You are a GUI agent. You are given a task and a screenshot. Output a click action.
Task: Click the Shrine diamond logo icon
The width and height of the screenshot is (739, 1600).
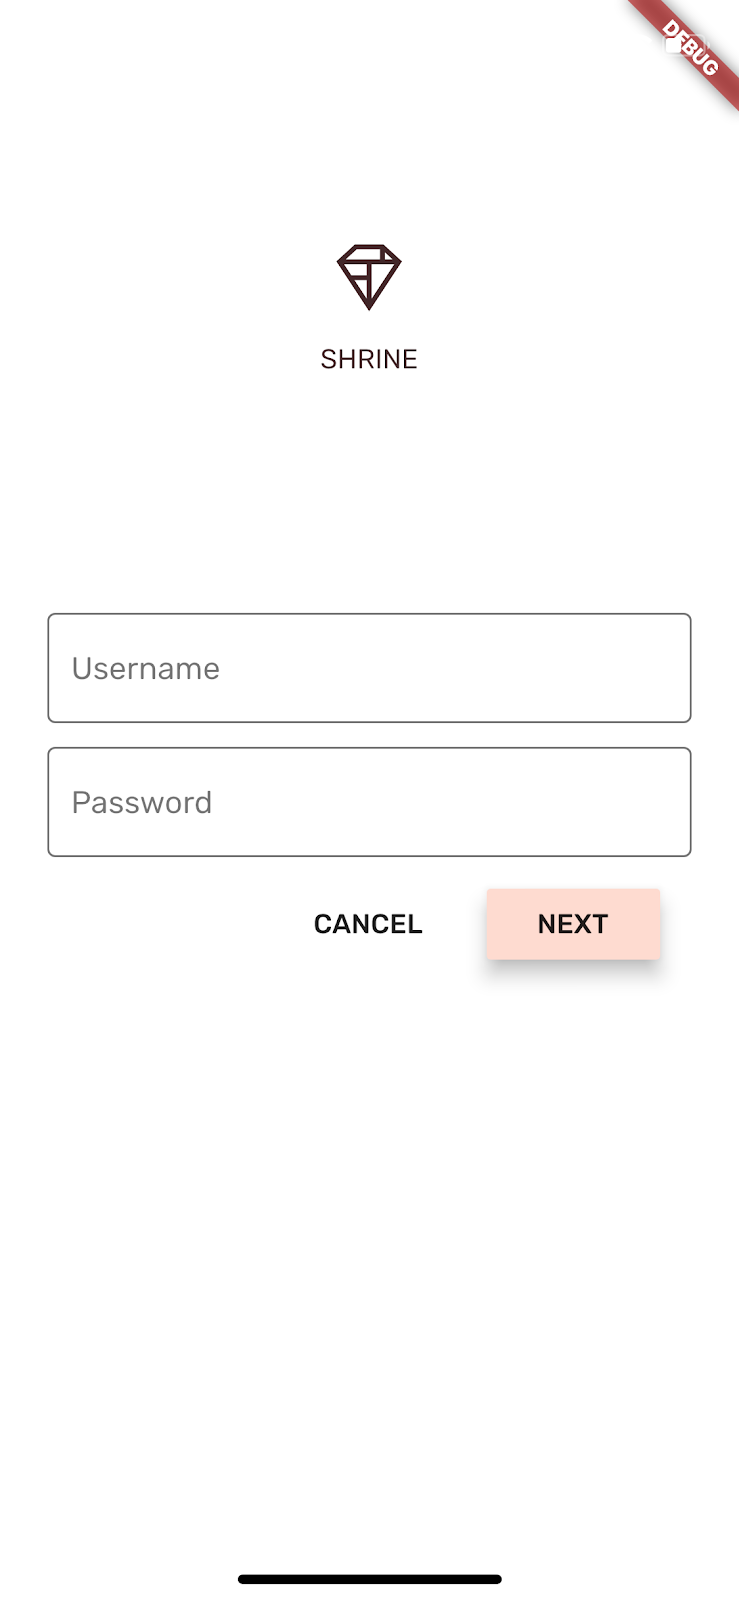coord(369,277)
